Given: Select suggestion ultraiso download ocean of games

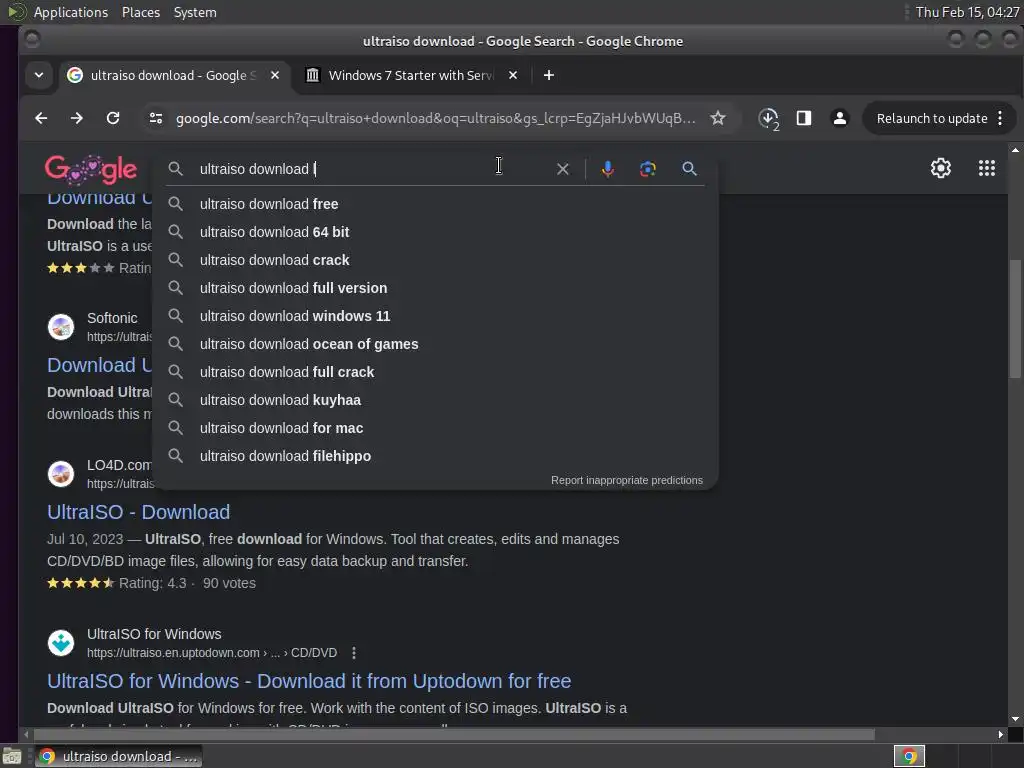Looking at the screenshot, I should pos(435,344).
